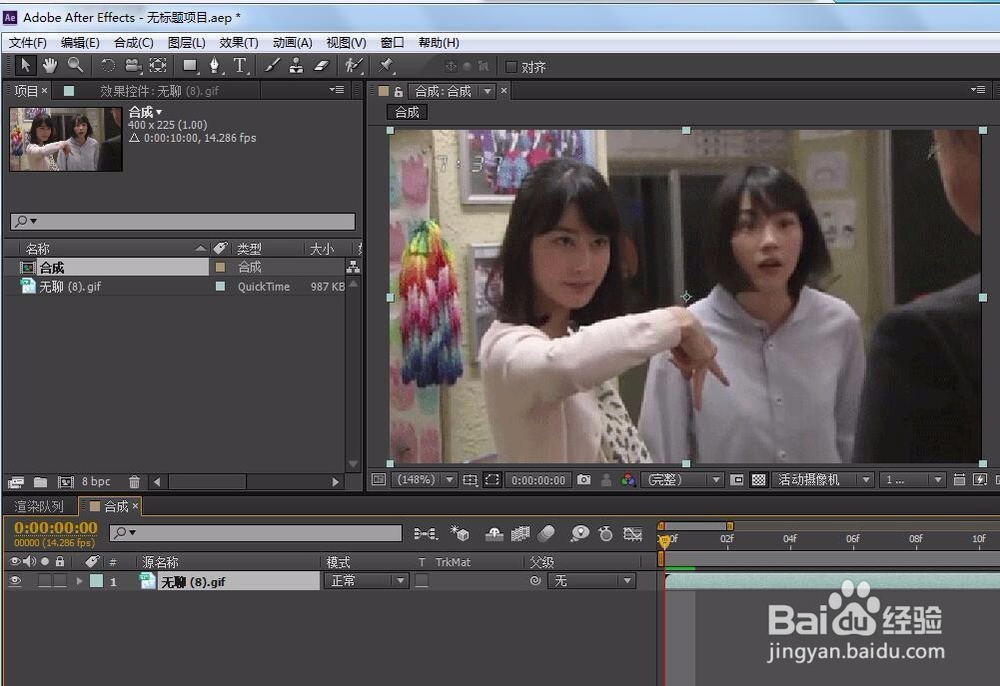The image size is (1000, 686).
Task: Open the 合成(C) menu
Action: click(133, 43)
